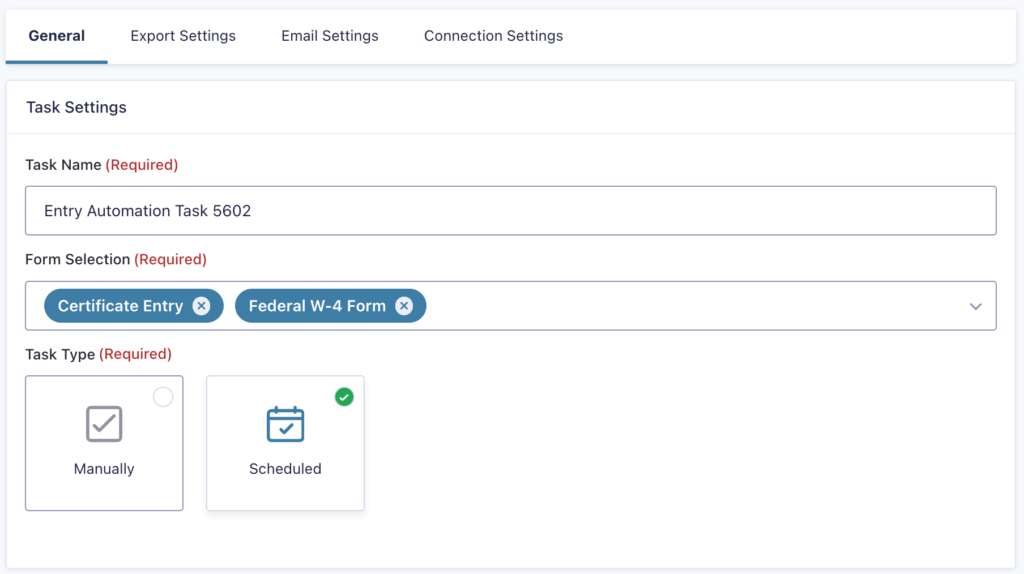Screen dimensions: 1024x574
Task: Click the Task Settings section heading
Action: point(76,107)
